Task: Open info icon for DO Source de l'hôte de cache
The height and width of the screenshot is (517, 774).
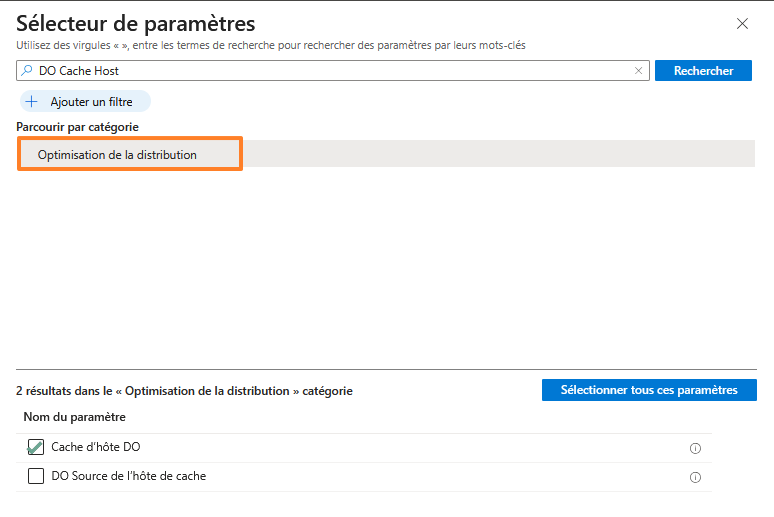Action: pyautogui.click(x=695, y=477)
